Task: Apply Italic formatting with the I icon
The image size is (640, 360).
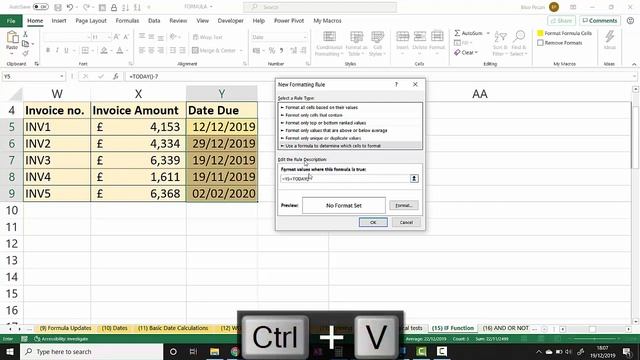Action: [x=57, y=50]
